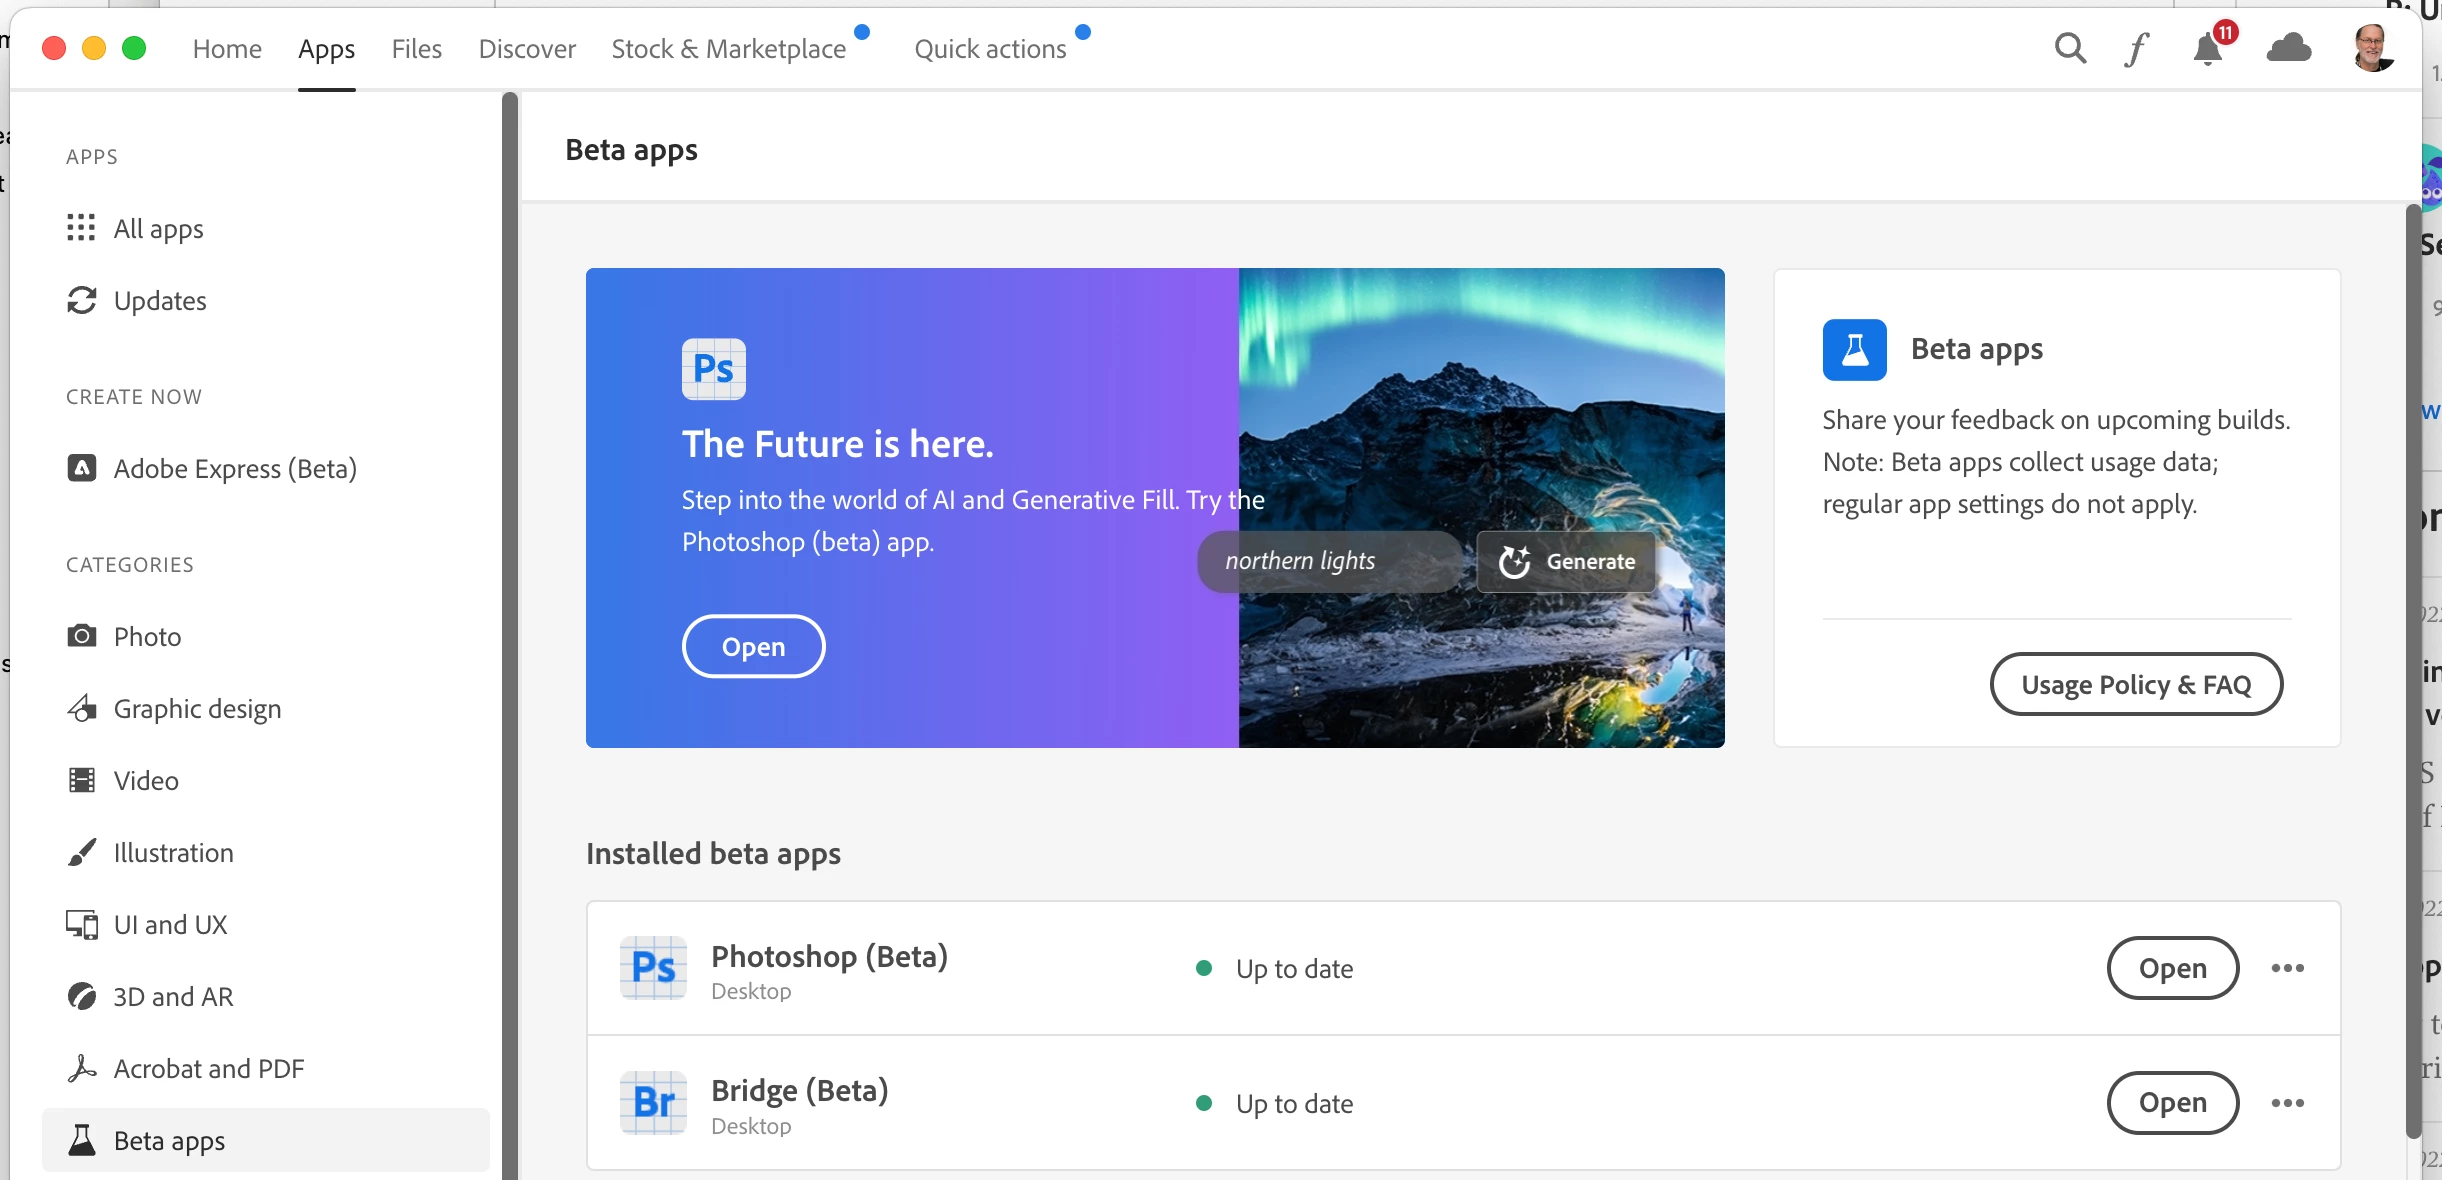Open Bridge (Beta) with its Open button
The image size is (2442, 1180).
coord(2172,1103)
